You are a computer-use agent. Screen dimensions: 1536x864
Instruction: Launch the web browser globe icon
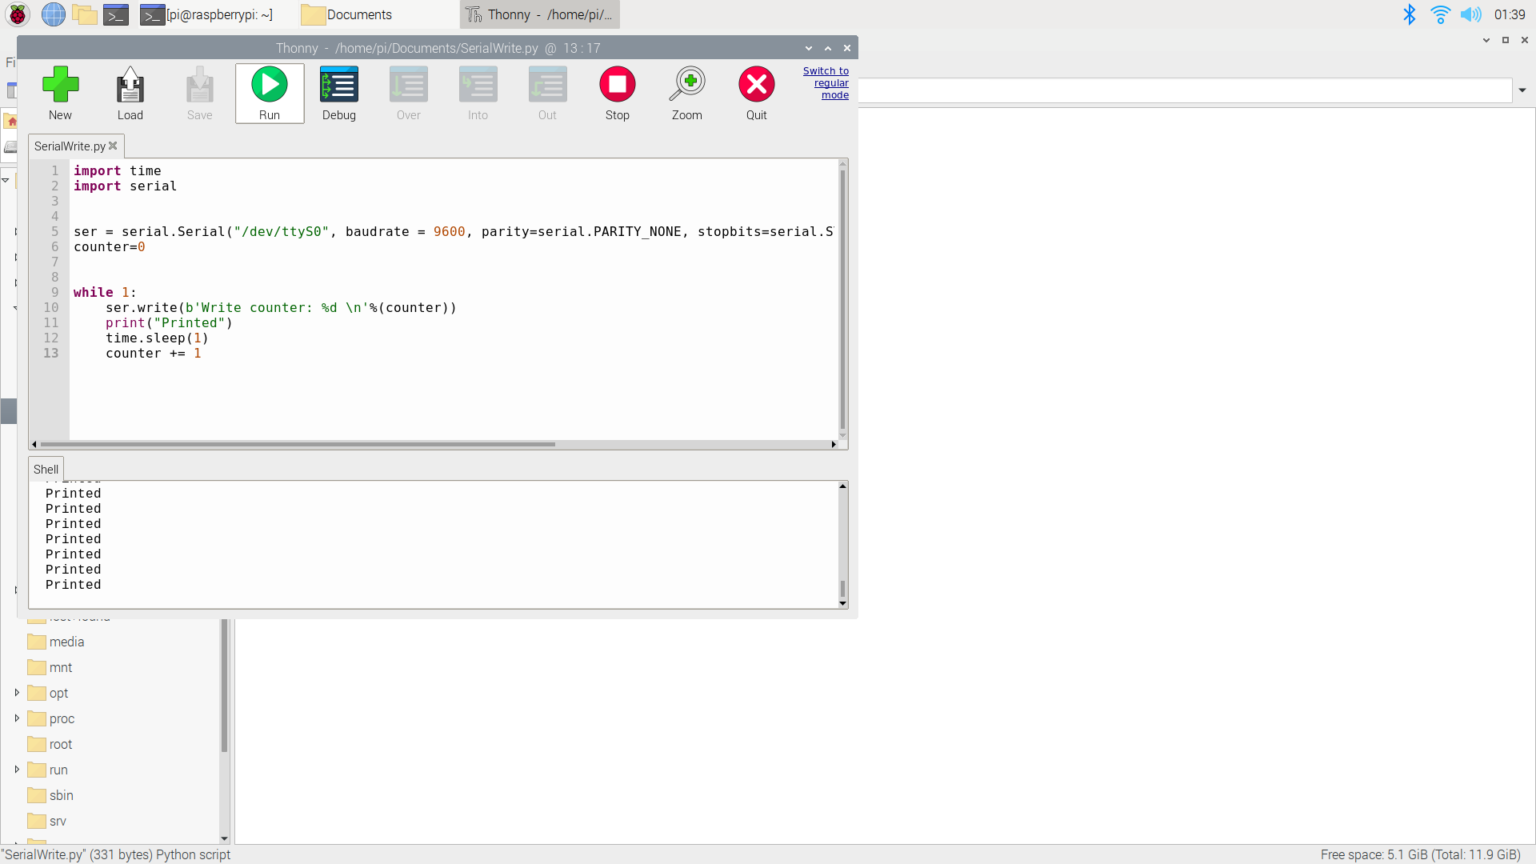point(53,15)
